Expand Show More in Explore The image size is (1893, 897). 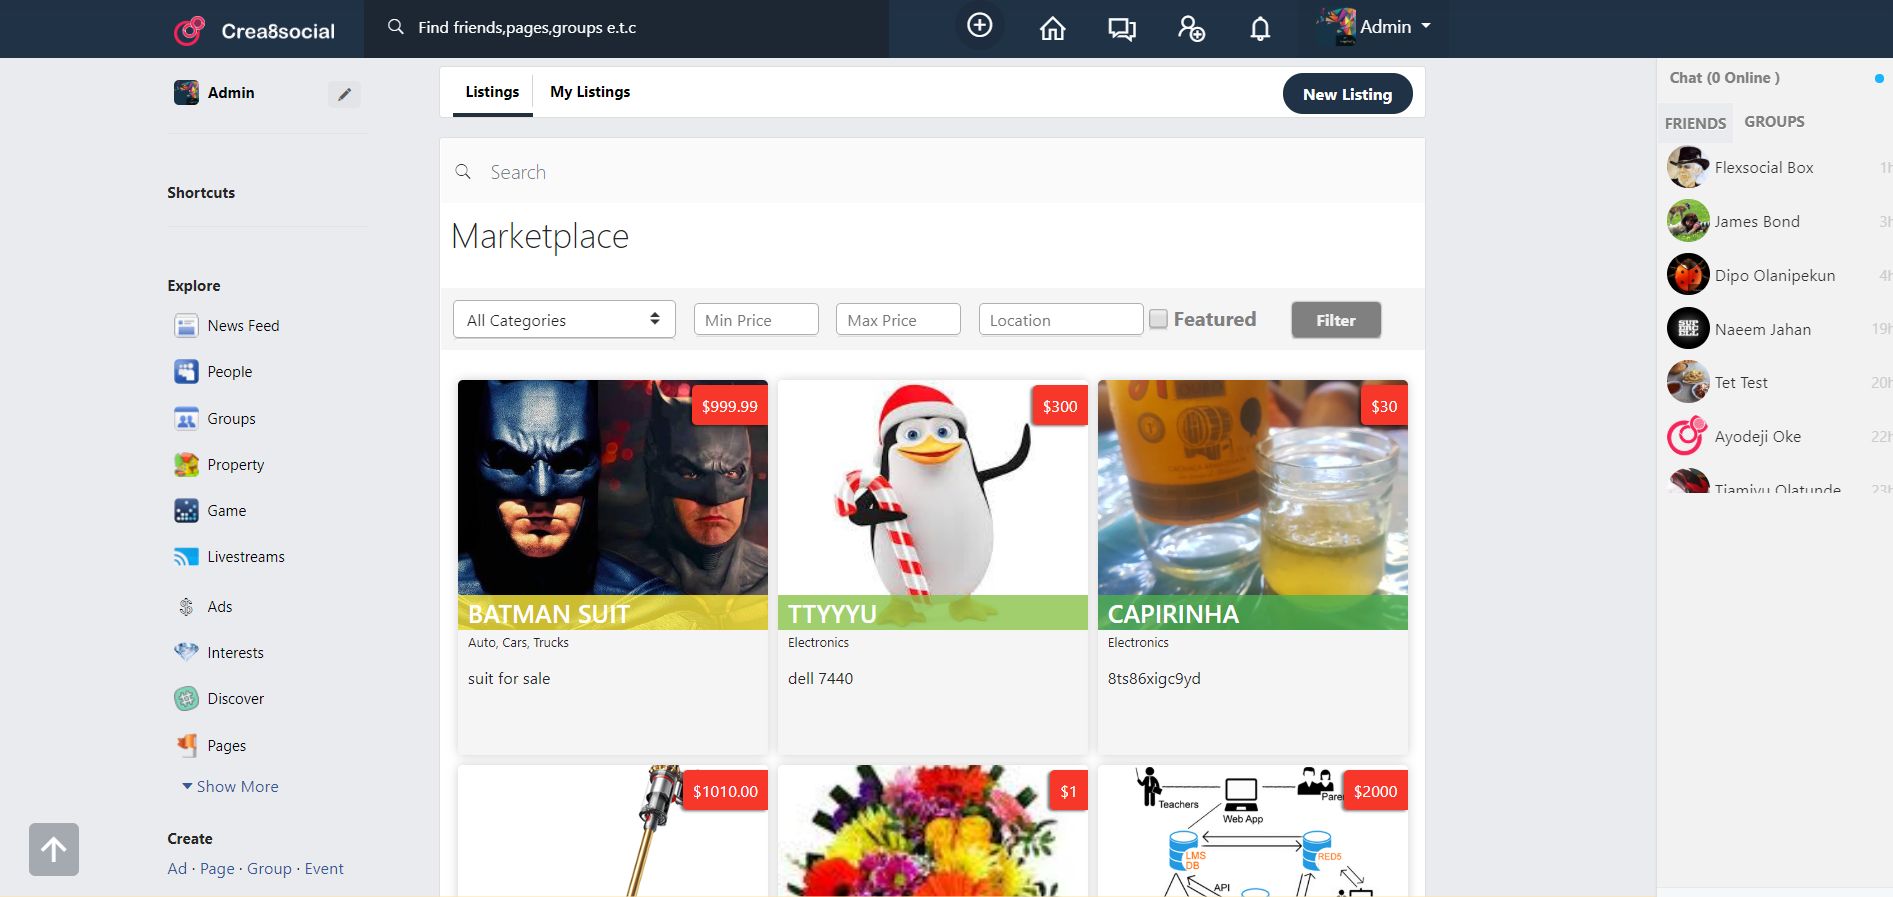point(230,787)
